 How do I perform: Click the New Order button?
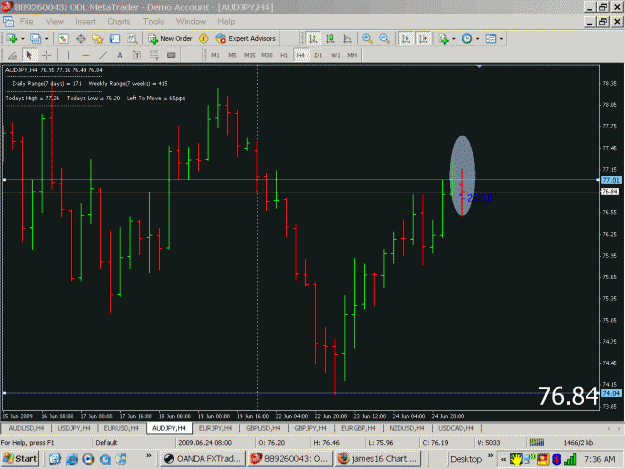pyautogui.click(x=170, y=39)
